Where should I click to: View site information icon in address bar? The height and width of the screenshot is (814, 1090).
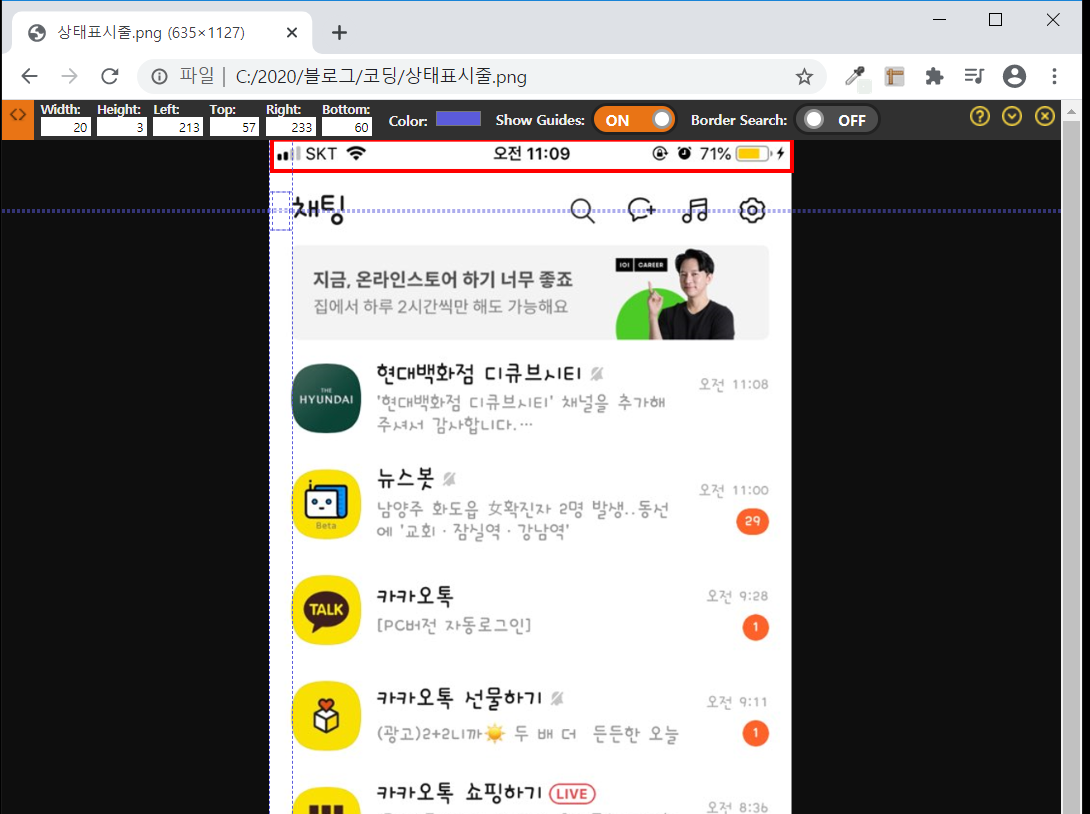coord(159,76)
